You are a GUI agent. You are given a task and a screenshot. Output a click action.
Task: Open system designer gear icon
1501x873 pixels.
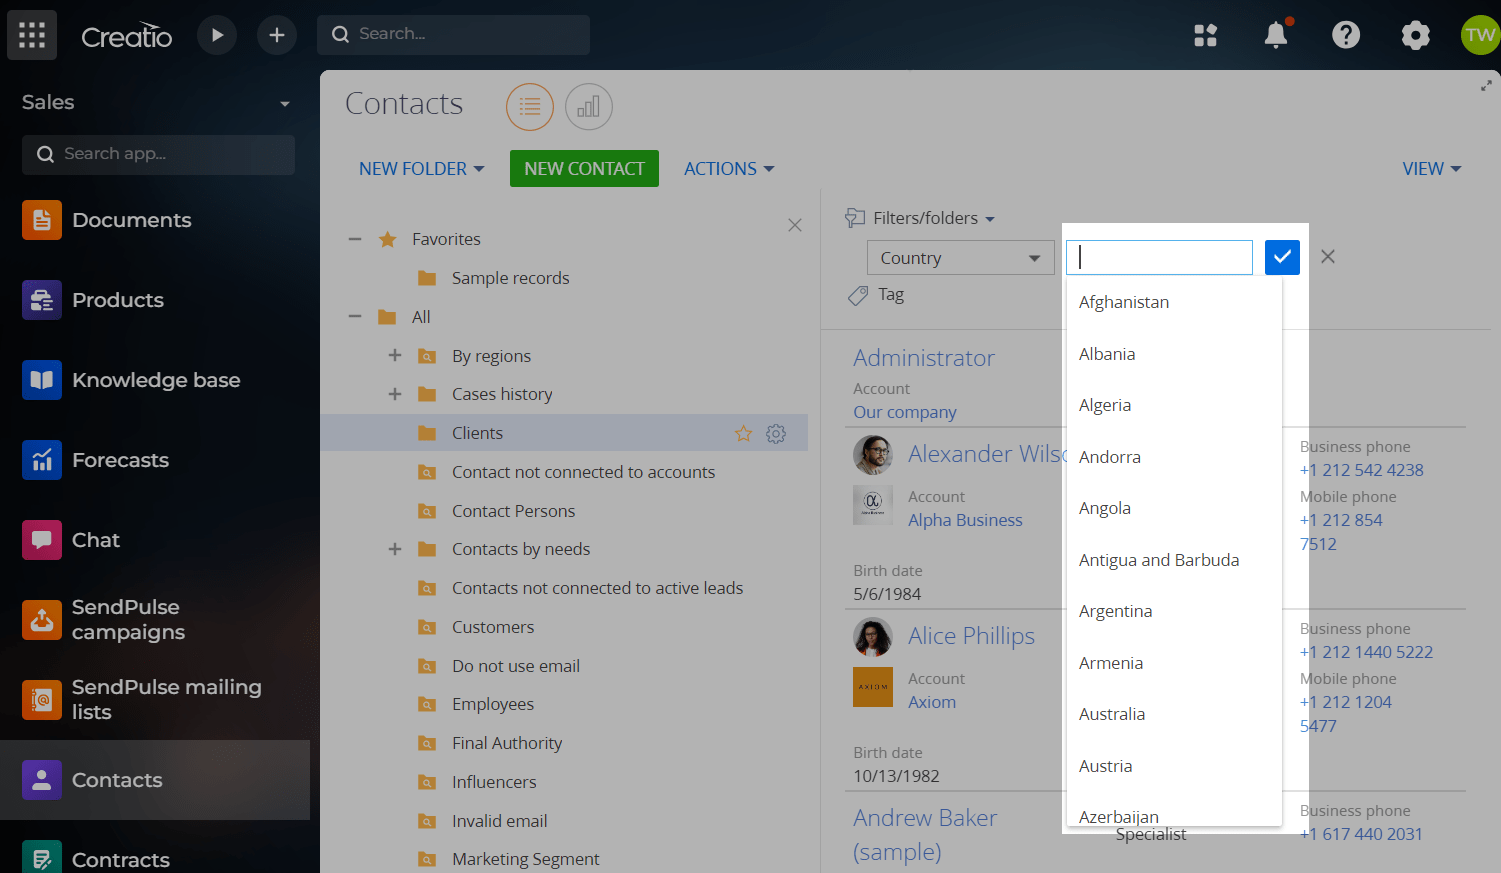[1415, 35]
